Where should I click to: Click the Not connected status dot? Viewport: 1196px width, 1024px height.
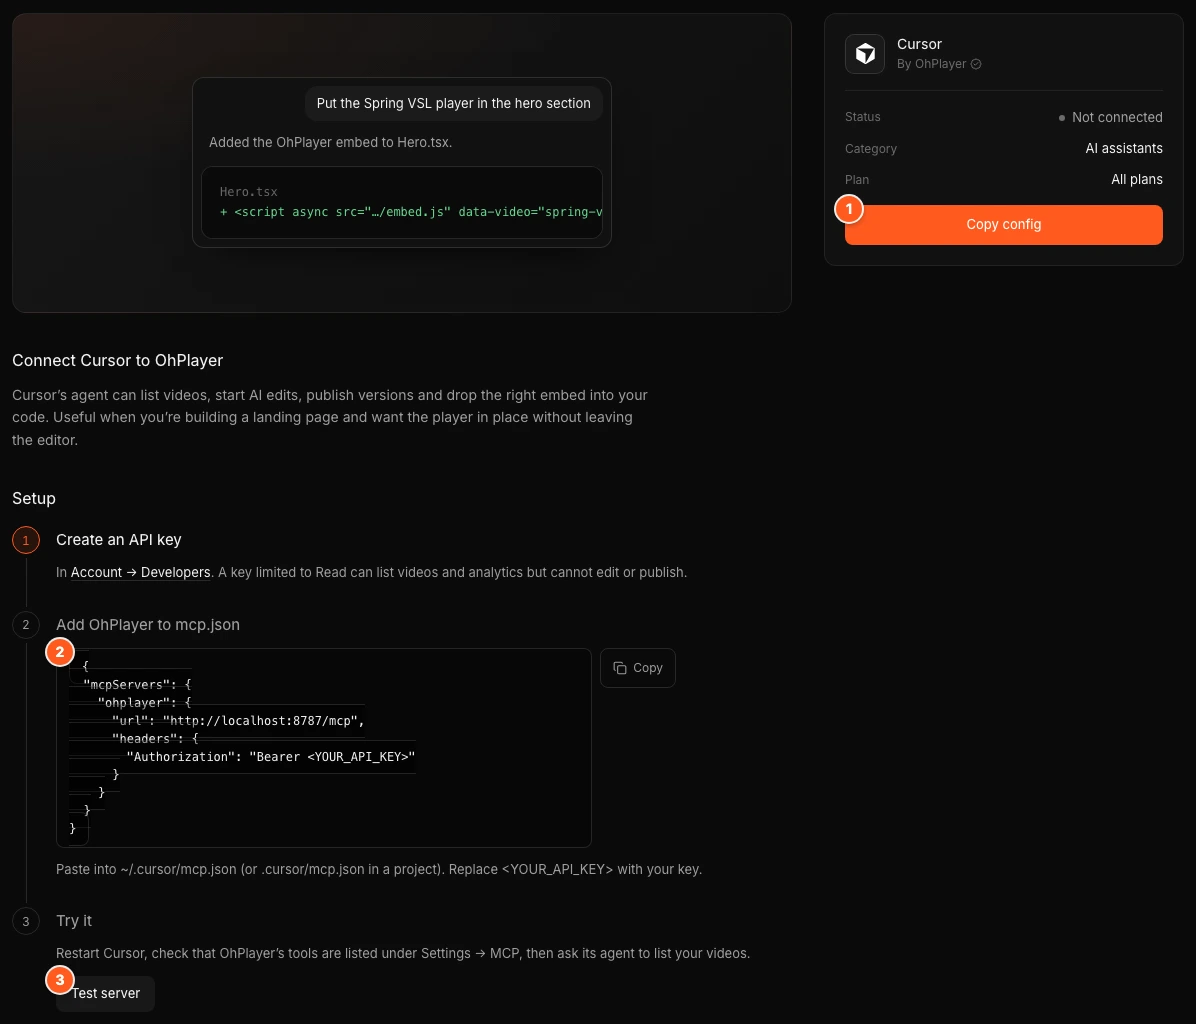[x=1061, y=117]
